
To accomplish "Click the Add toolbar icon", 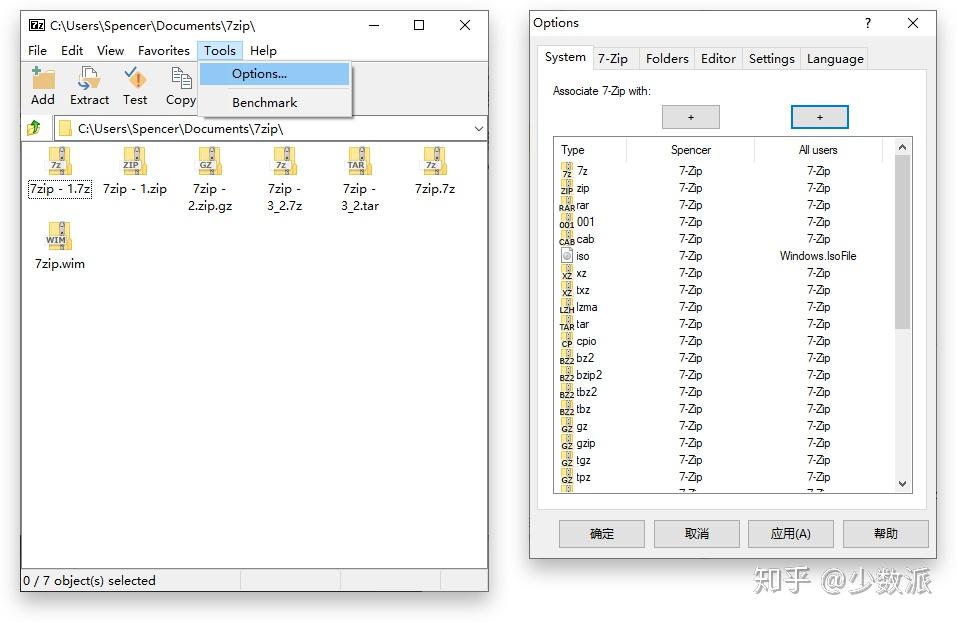I will pos(43,79).
